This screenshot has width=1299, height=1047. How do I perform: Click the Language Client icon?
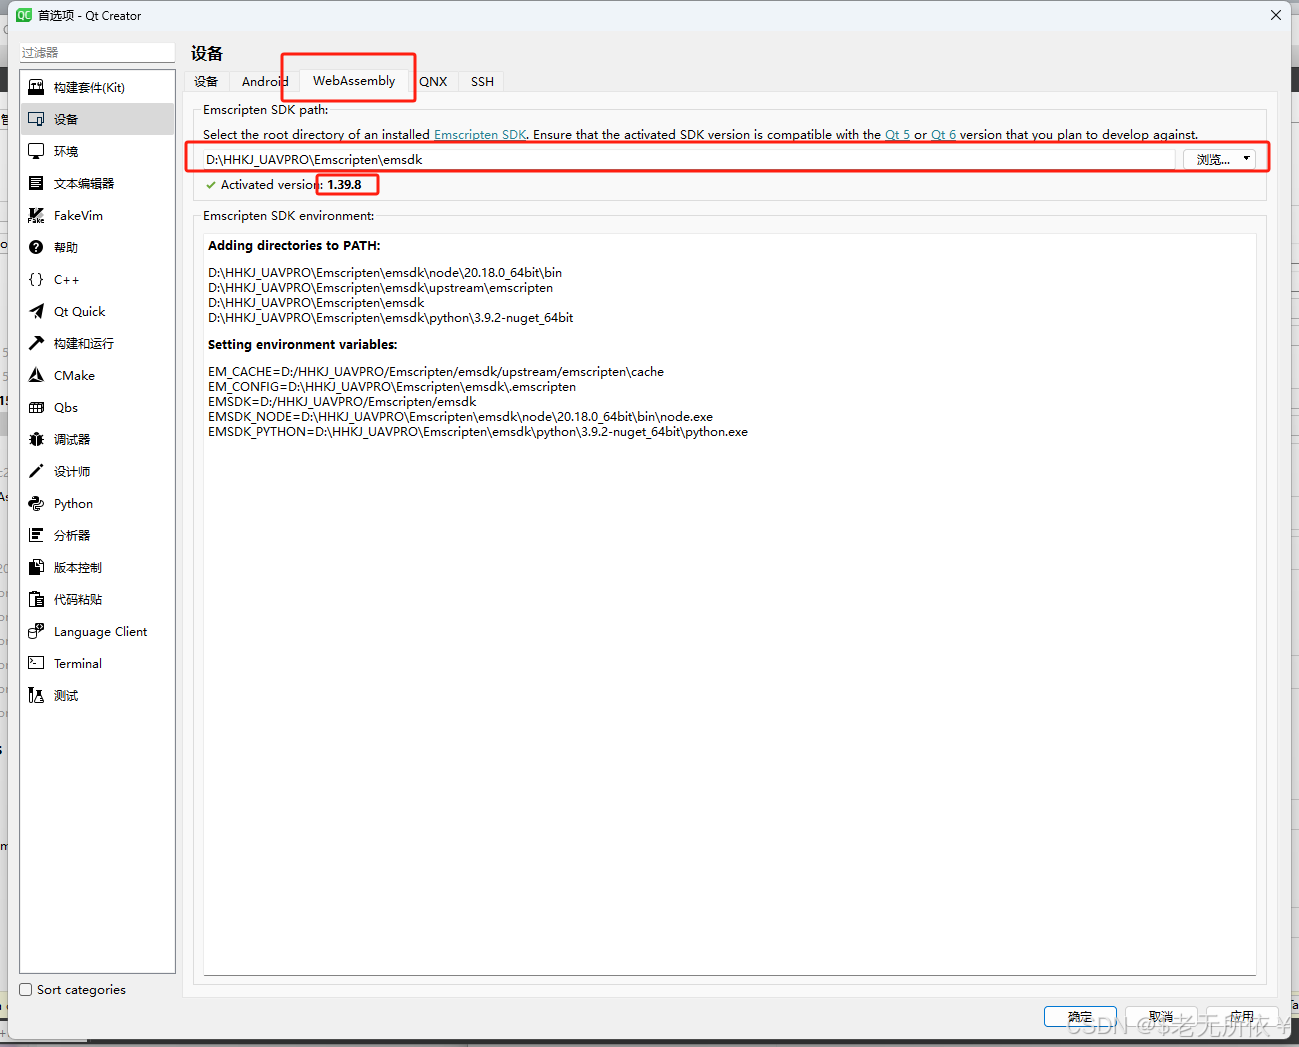click(x=37, y=631)
